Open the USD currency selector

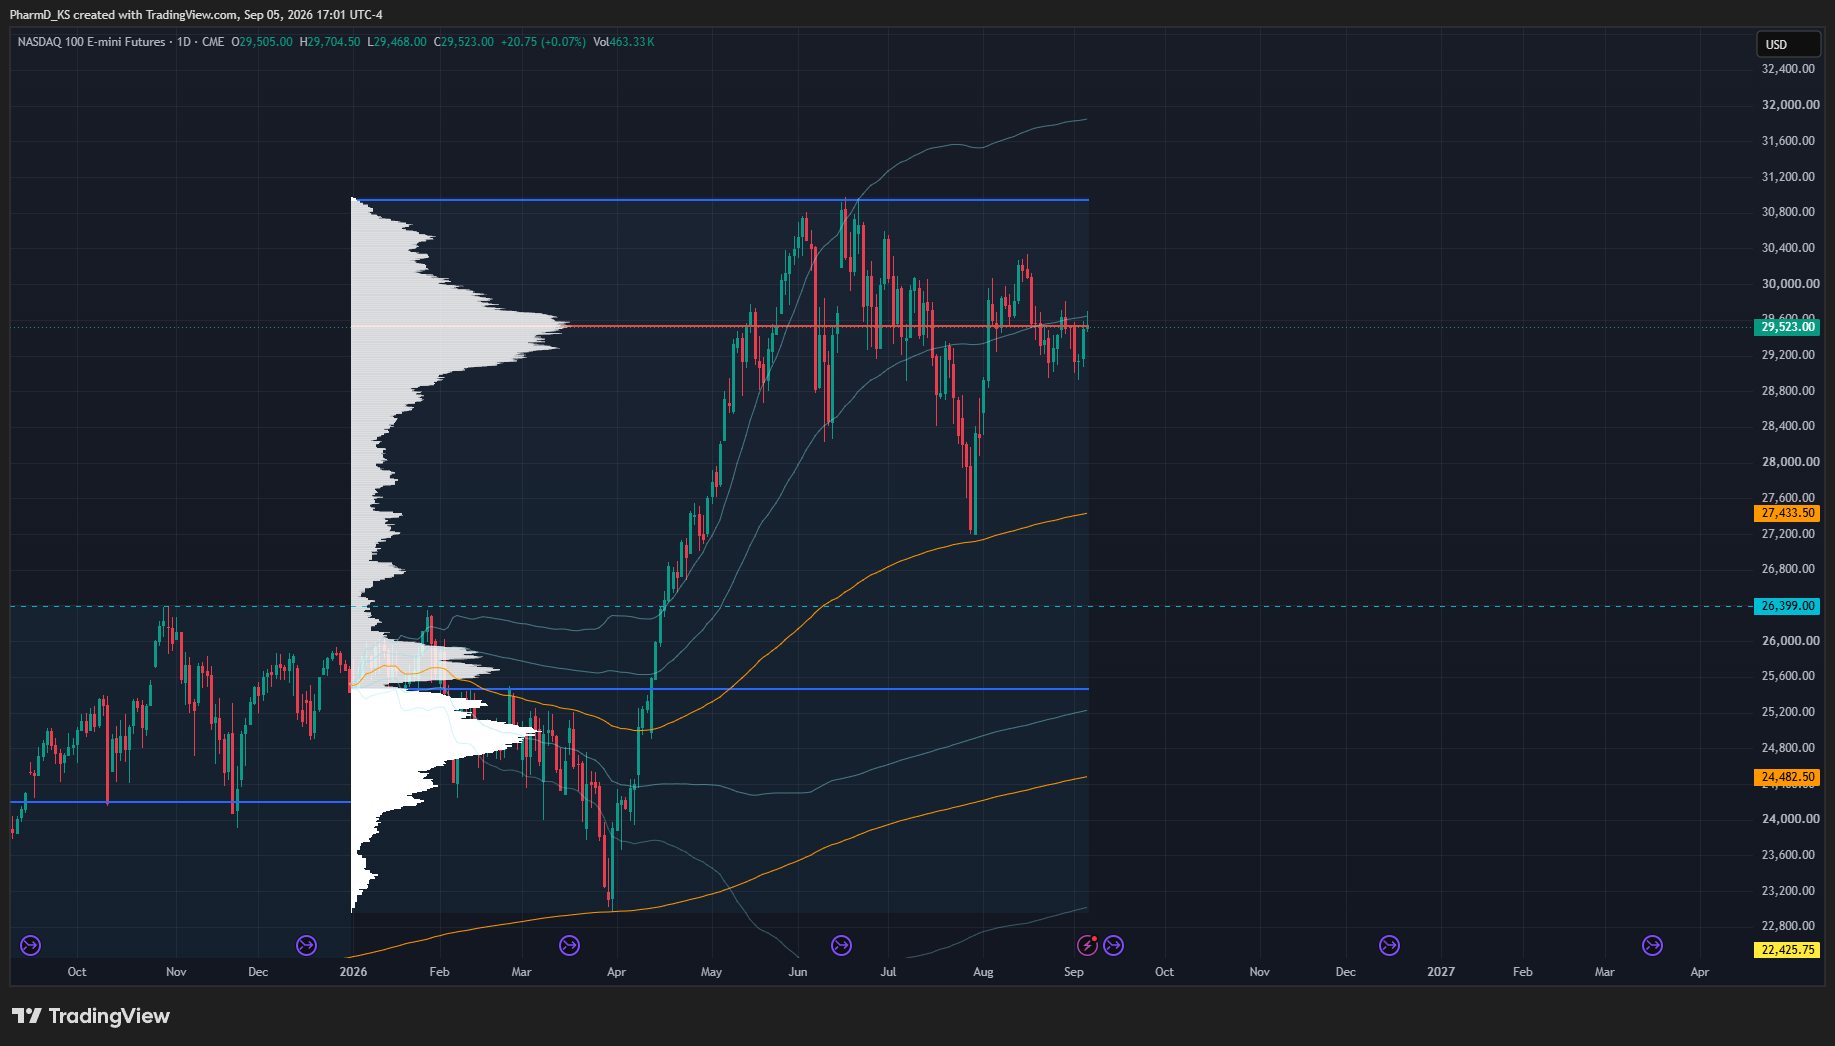[x=1788, y=44]
